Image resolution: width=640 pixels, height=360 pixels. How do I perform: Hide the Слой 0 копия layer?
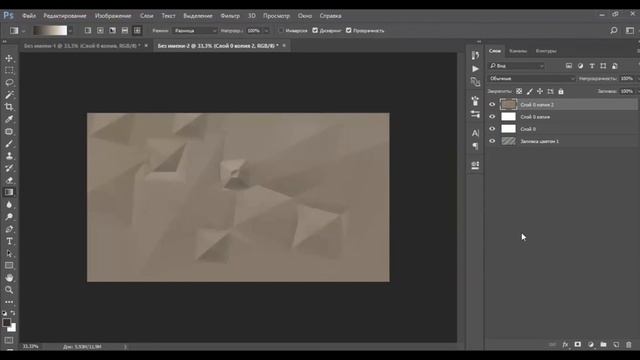pos(492,117)
